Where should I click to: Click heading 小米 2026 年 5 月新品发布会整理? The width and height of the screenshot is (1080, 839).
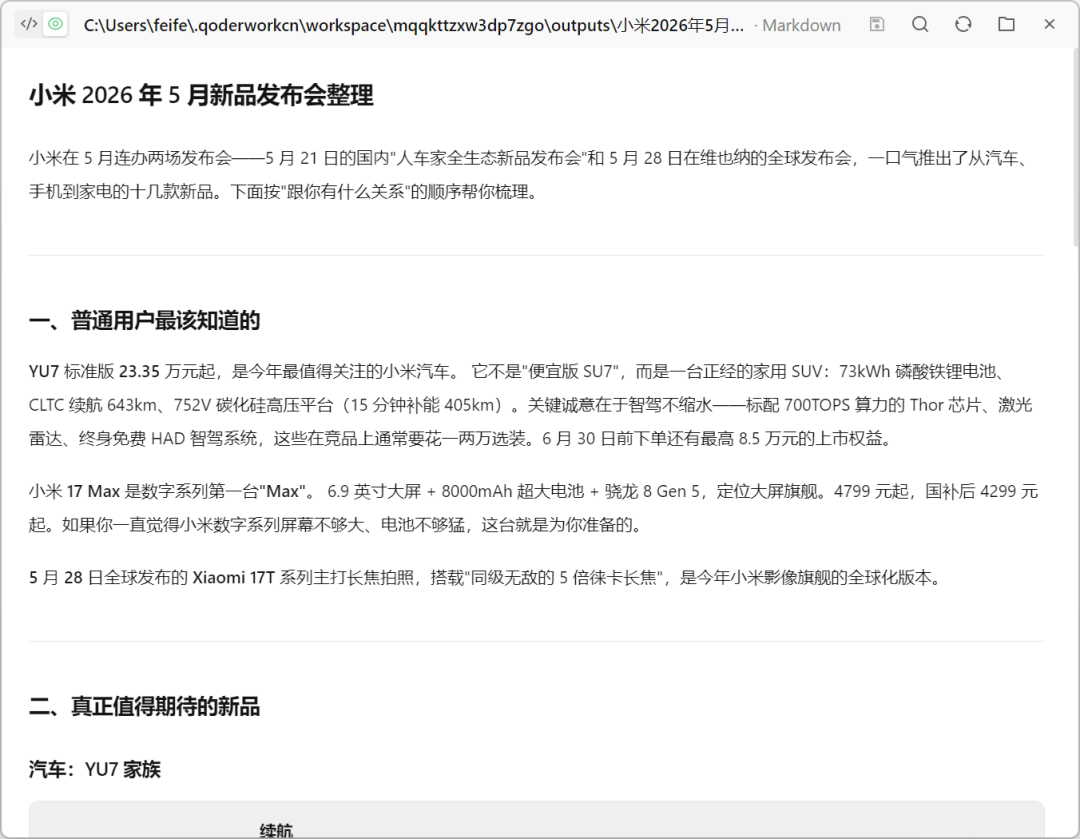click(x=201, y=95)
